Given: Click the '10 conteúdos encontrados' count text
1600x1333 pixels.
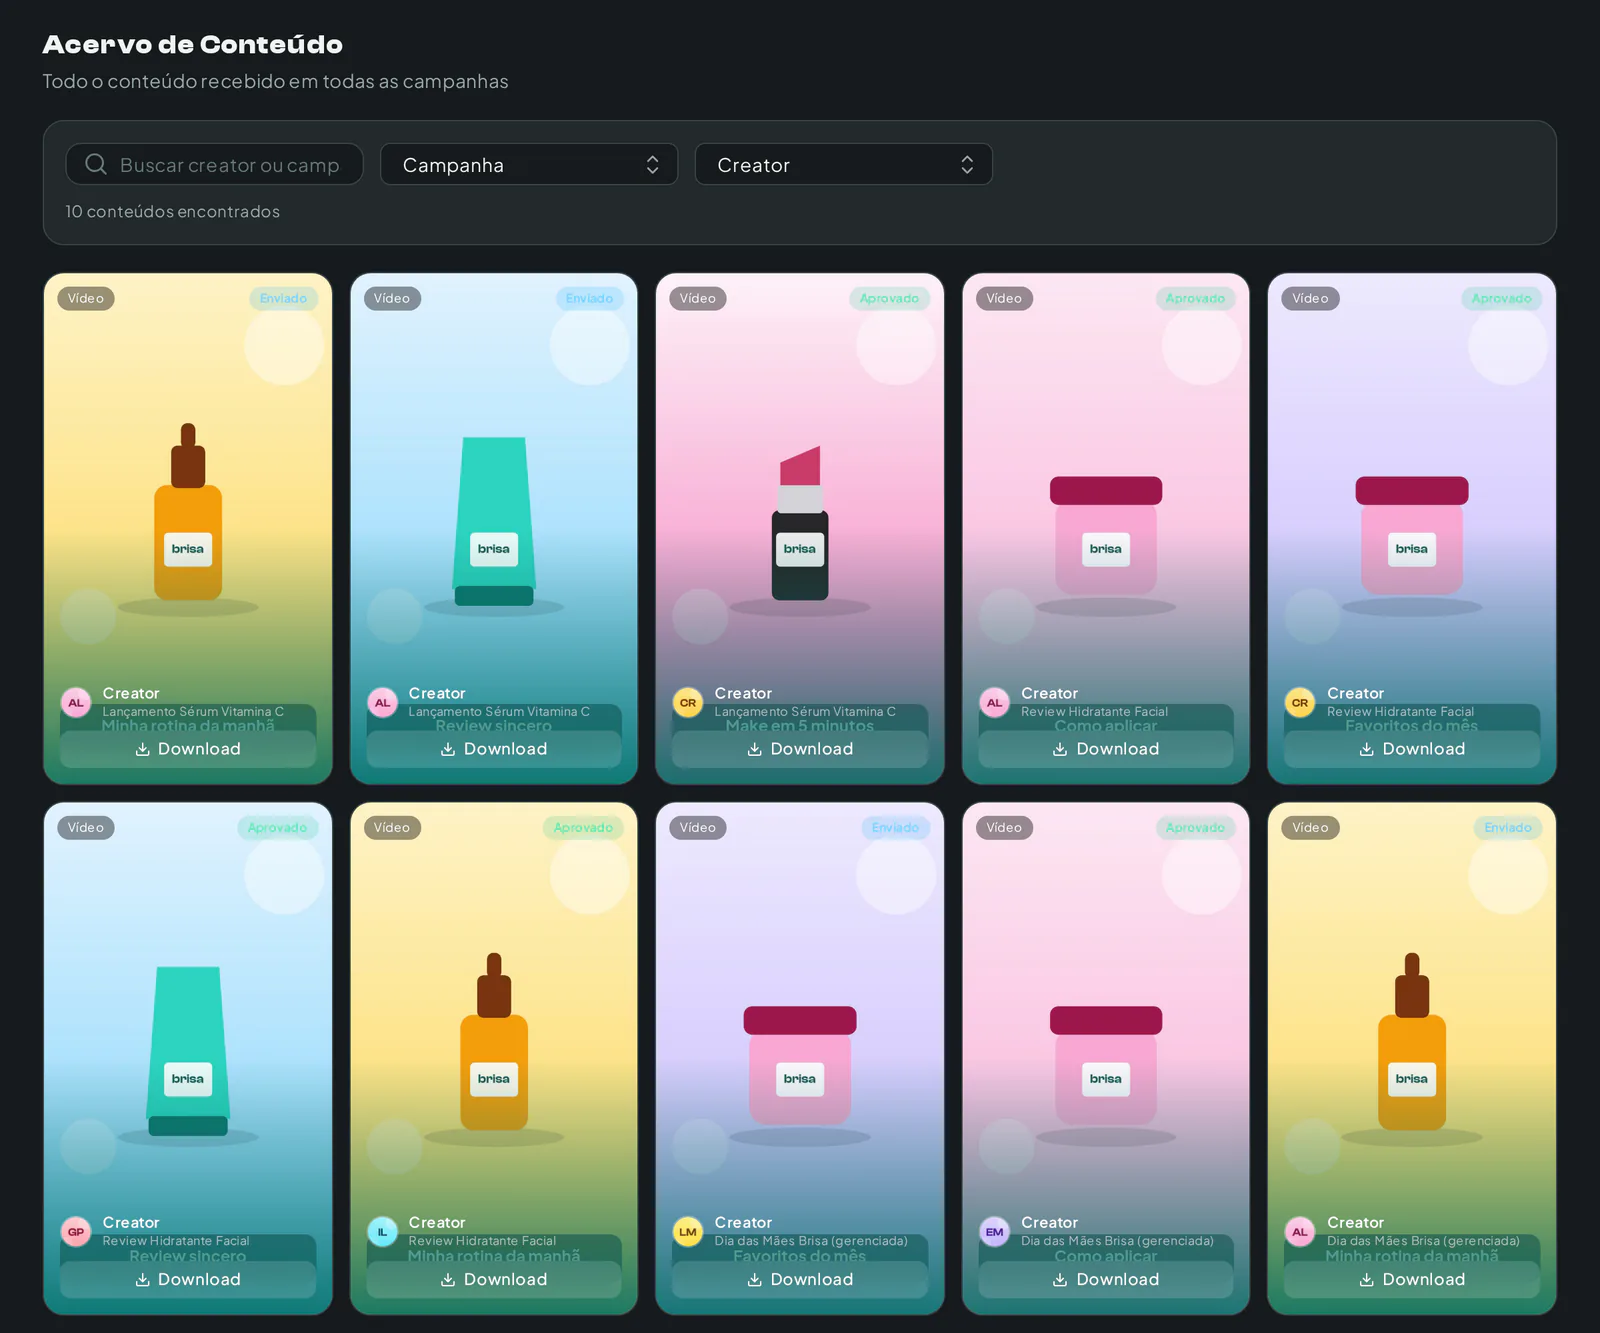Looking at the screenshot, I should (173, 211).
